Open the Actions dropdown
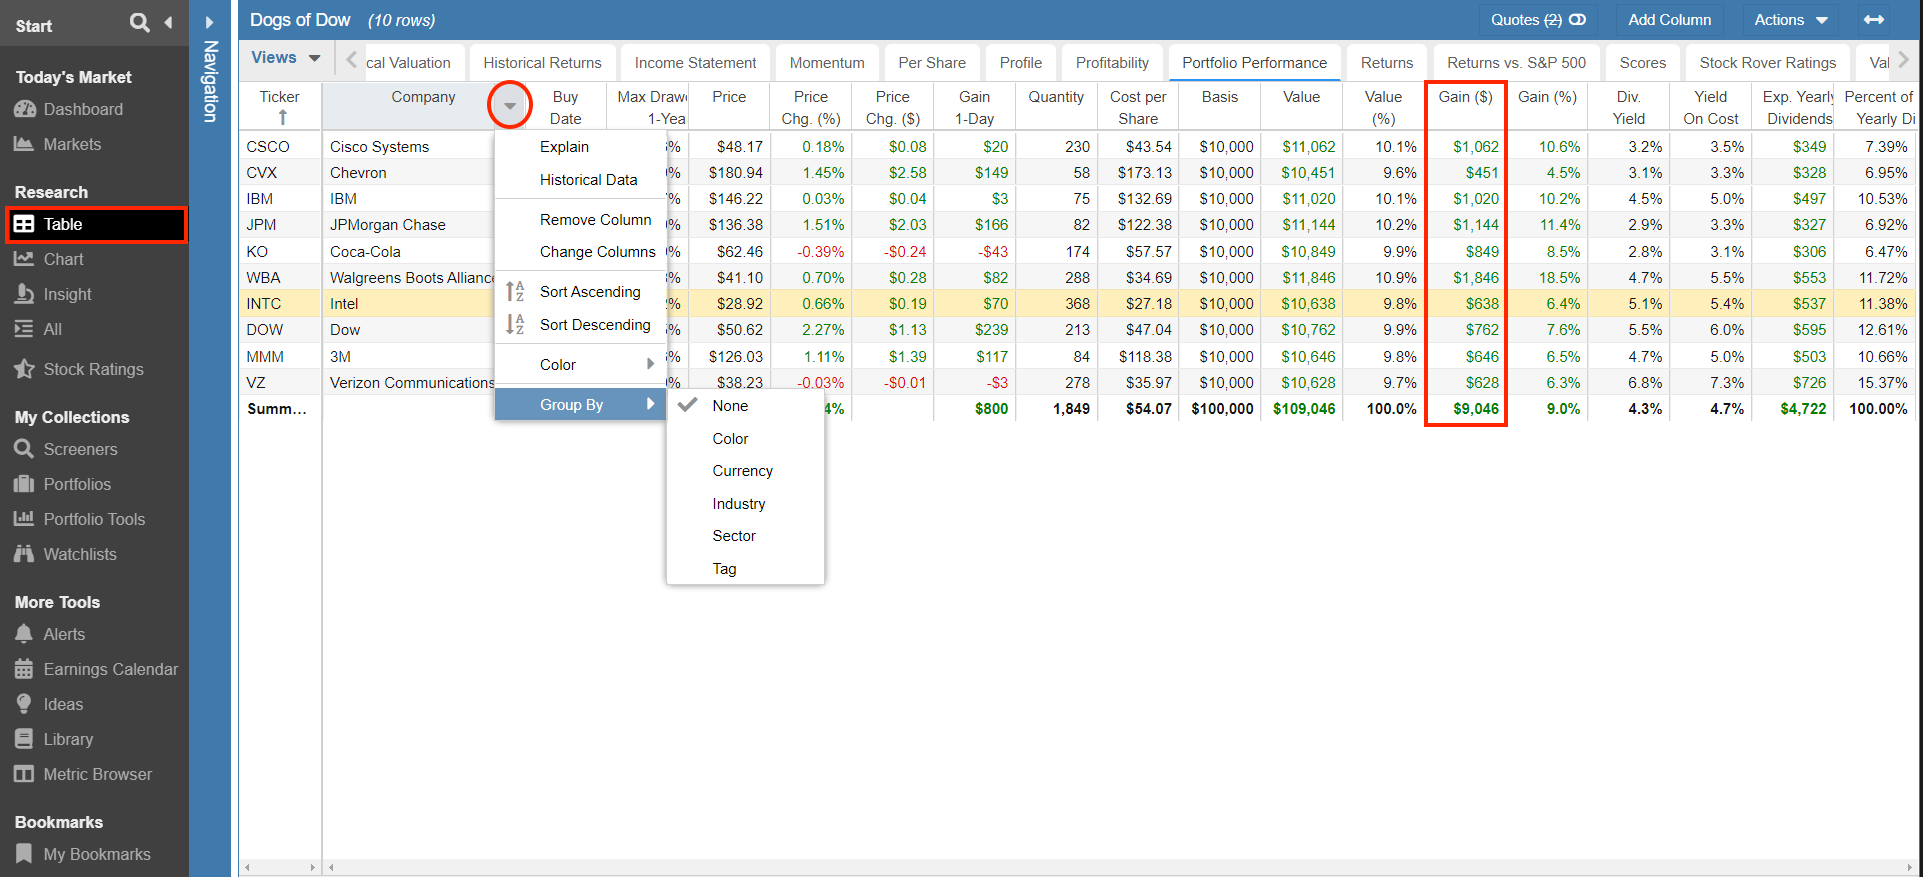 pos(1791,20)
